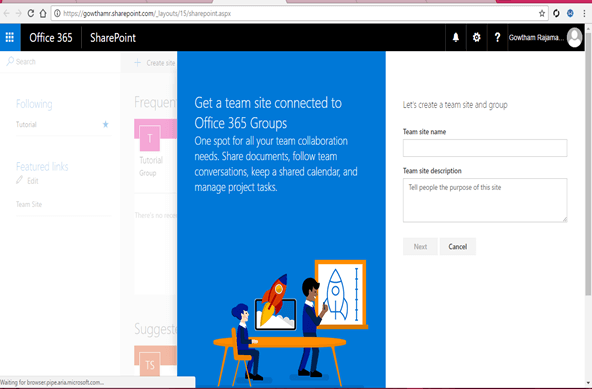
Task: Click the Edit link under Featured links
Action: (33, 181)
